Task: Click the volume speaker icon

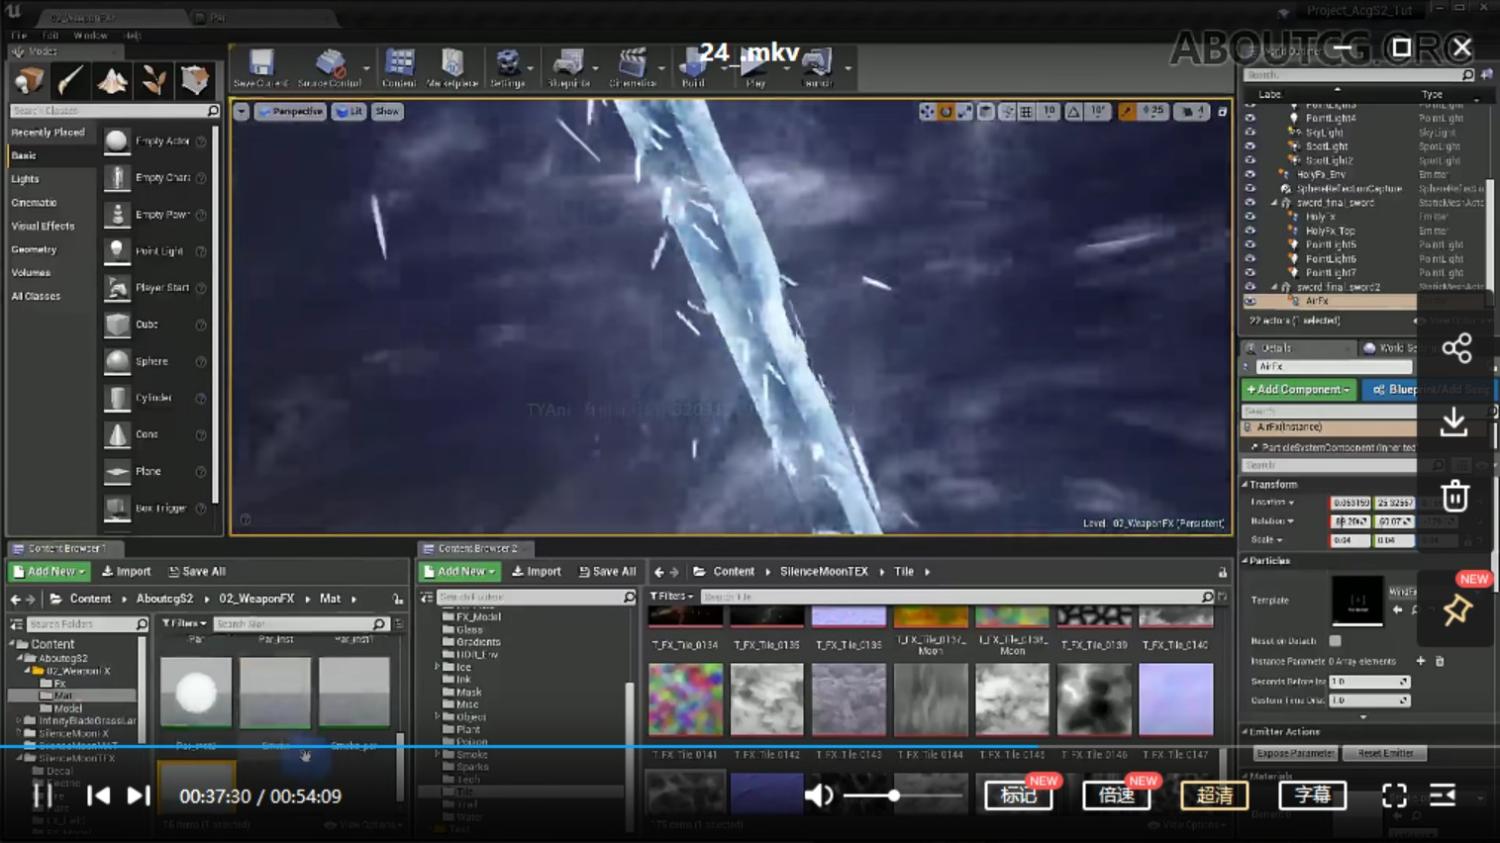Action: 819,796
